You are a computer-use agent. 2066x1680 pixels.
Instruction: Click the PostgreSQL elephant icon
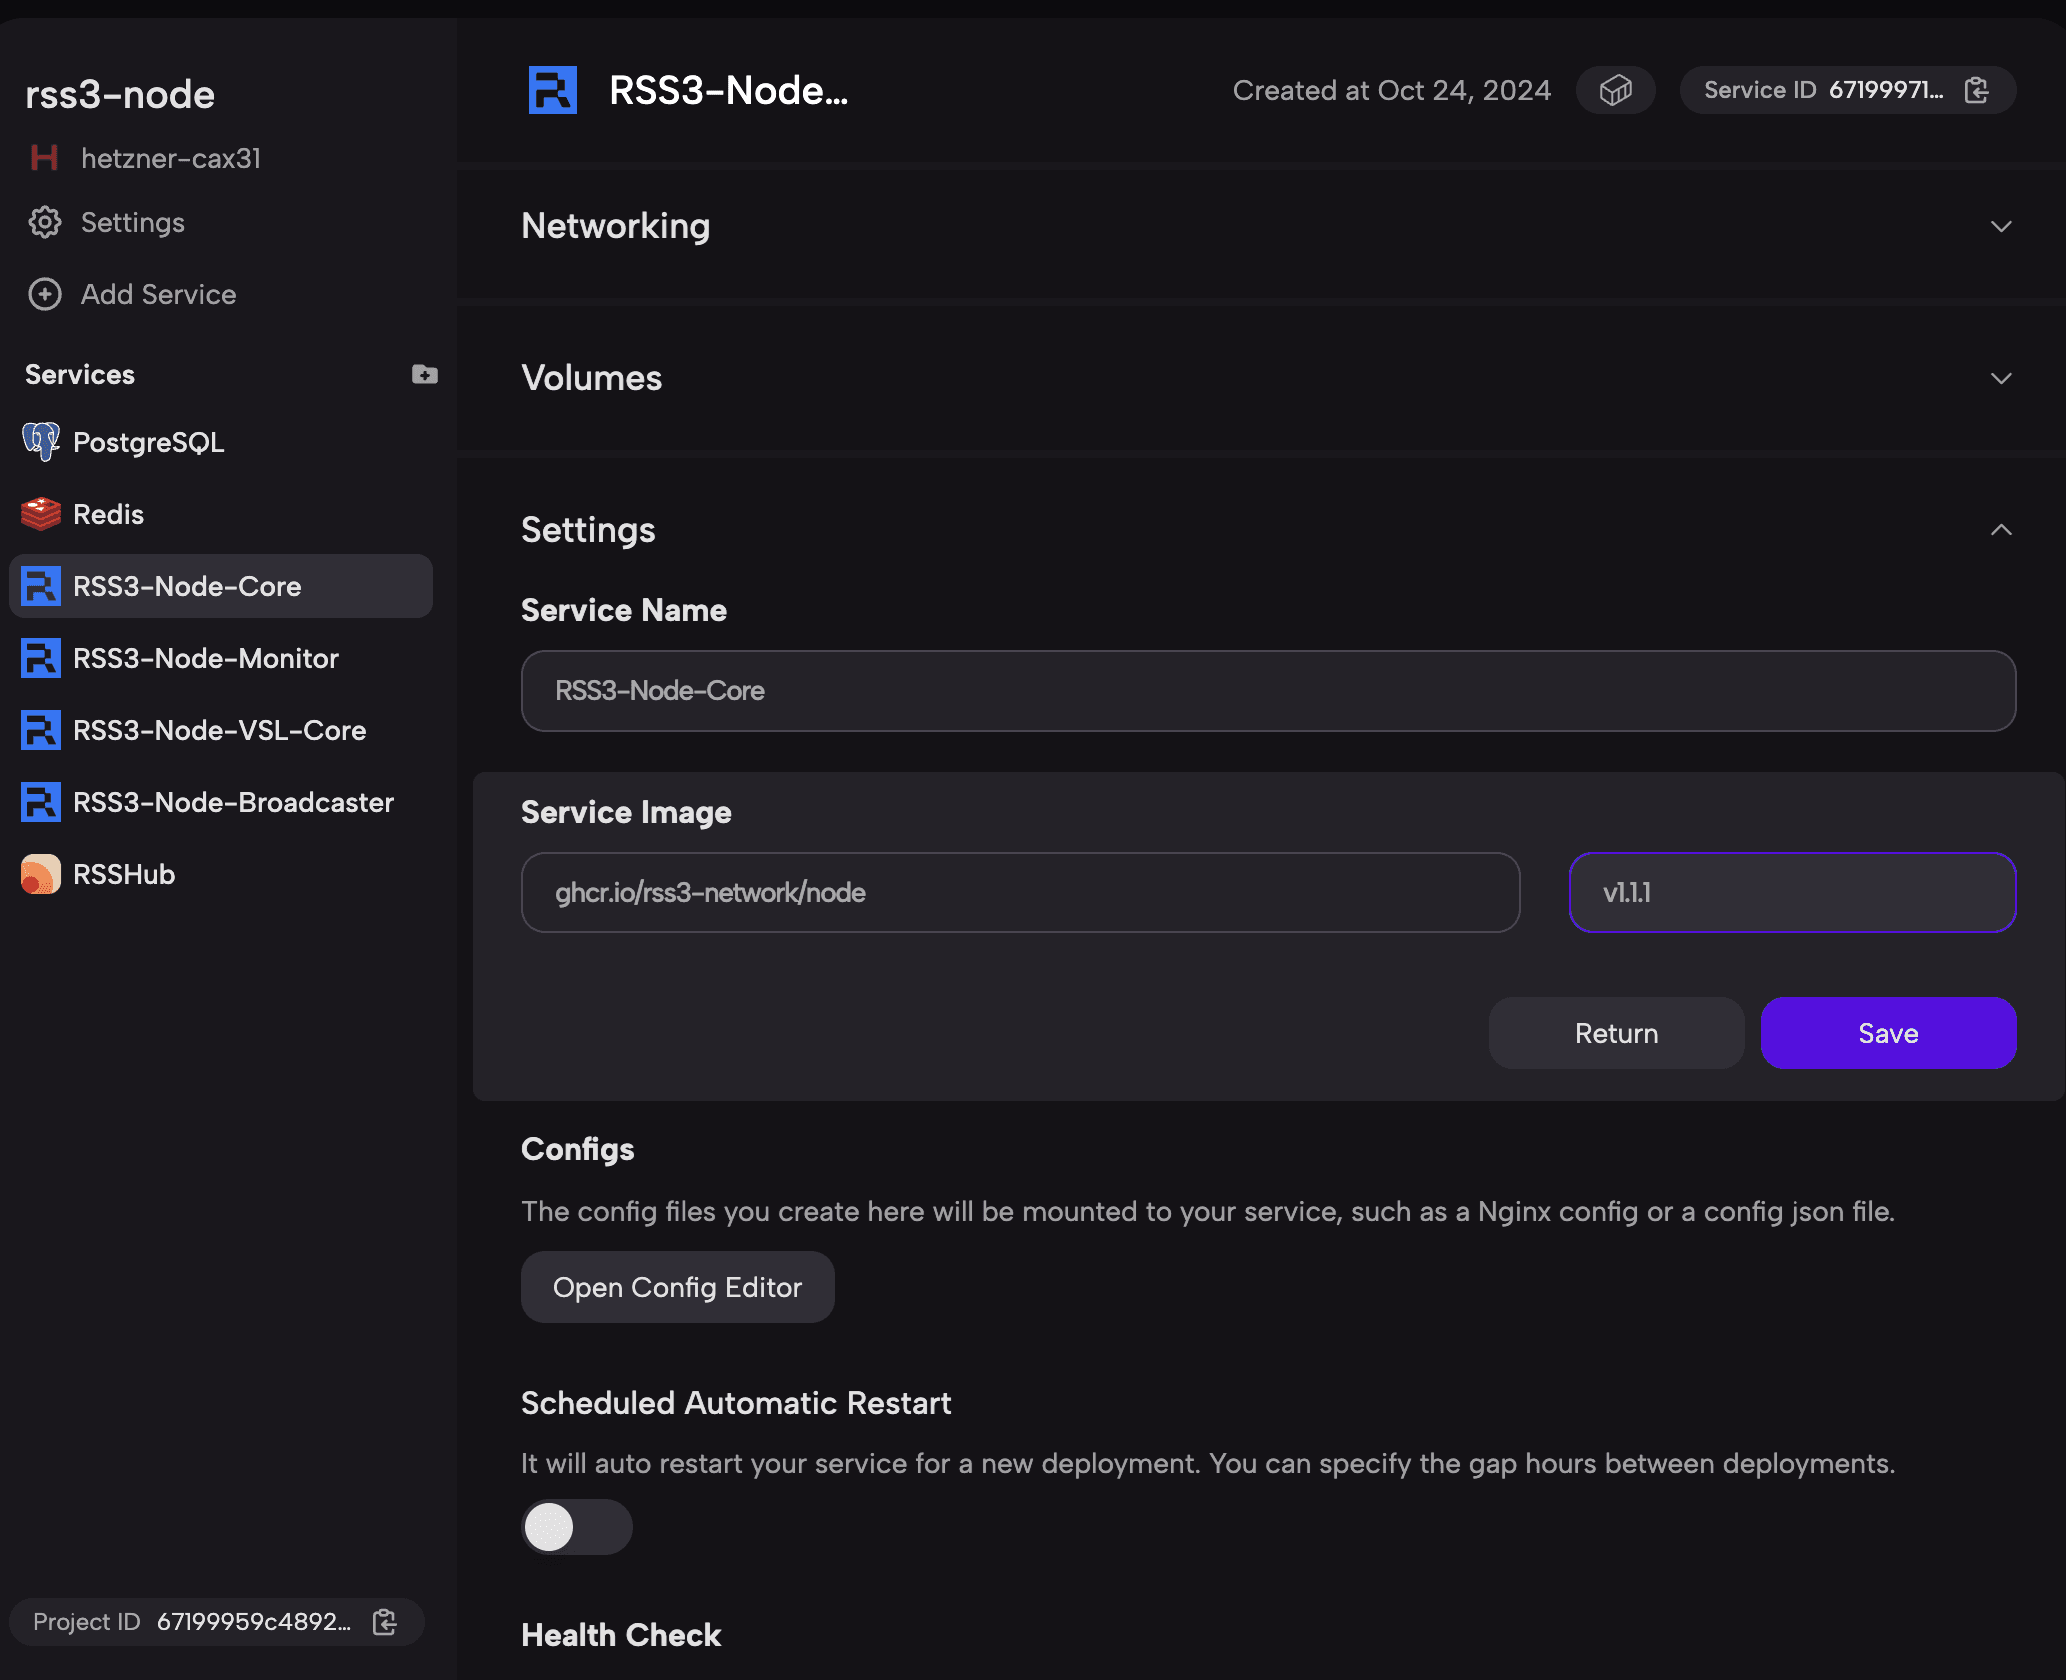point(41,442)
